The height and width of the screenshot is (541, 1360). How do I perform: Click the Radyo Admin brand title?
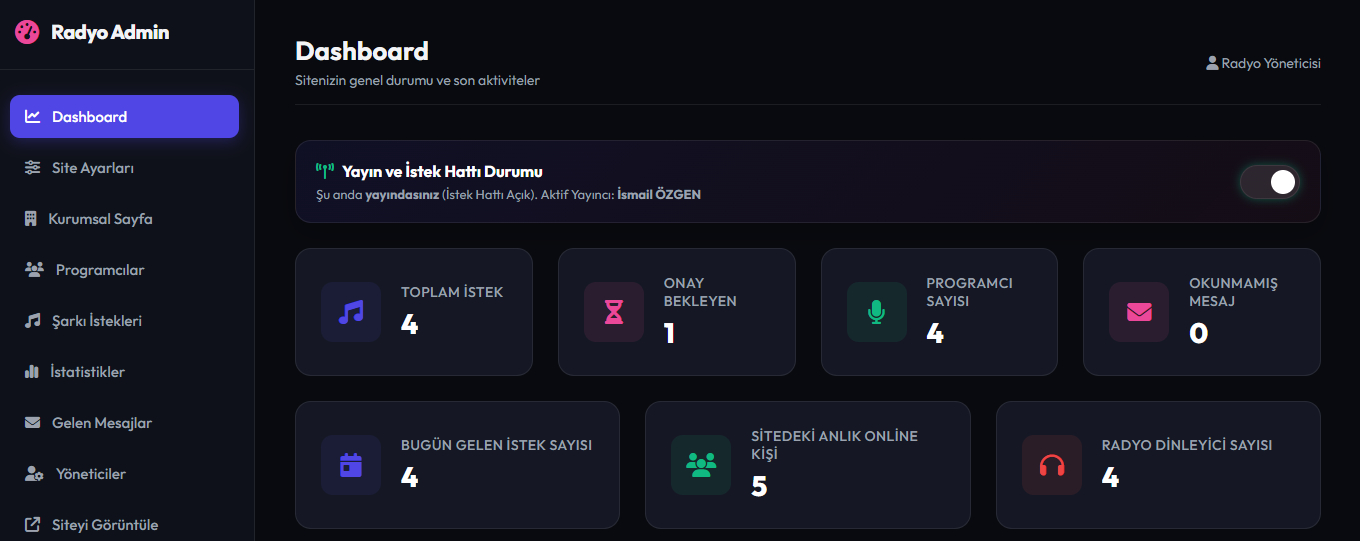(x=110, y=32)
